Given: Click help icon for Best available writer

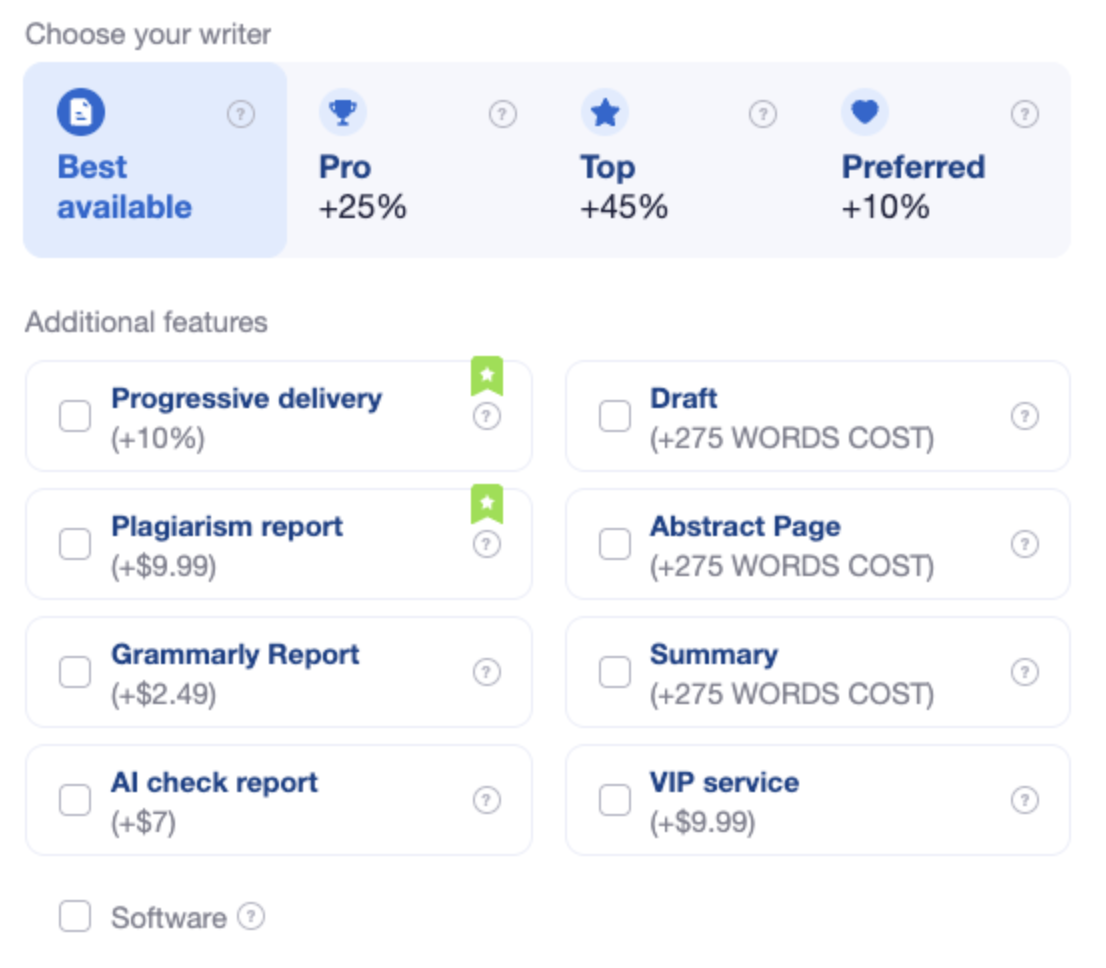Looking at the screenshot, I should point(240,115).
